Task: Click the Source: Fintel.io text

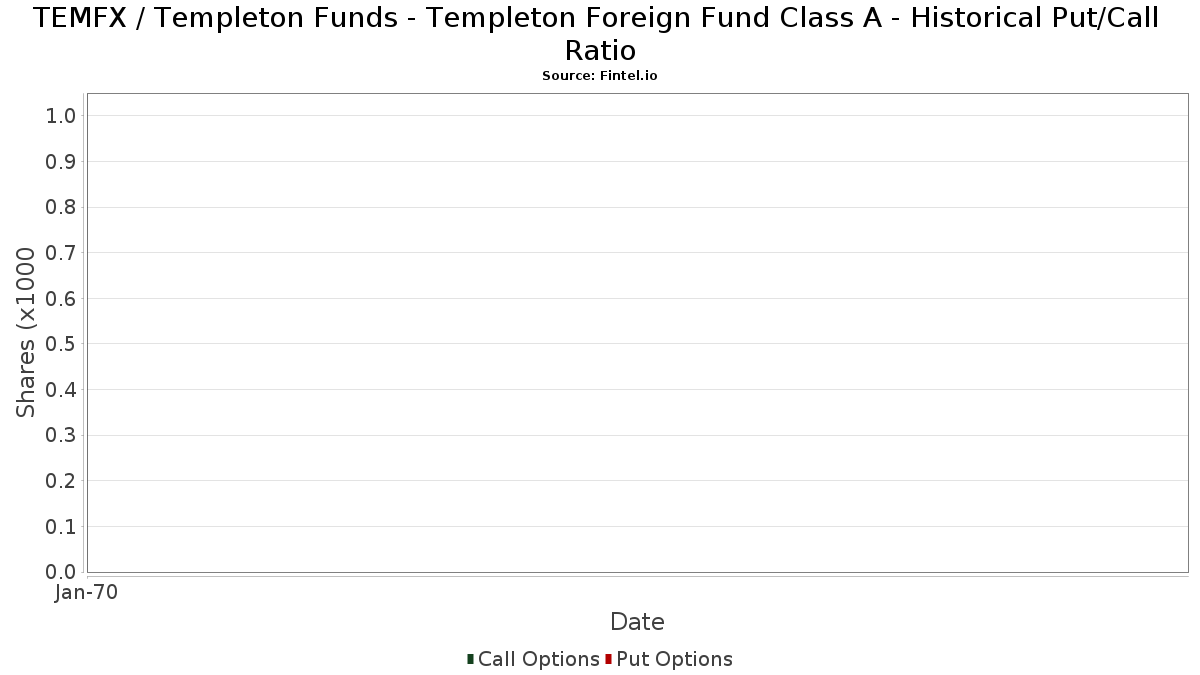Action: [x=599, y=76]
